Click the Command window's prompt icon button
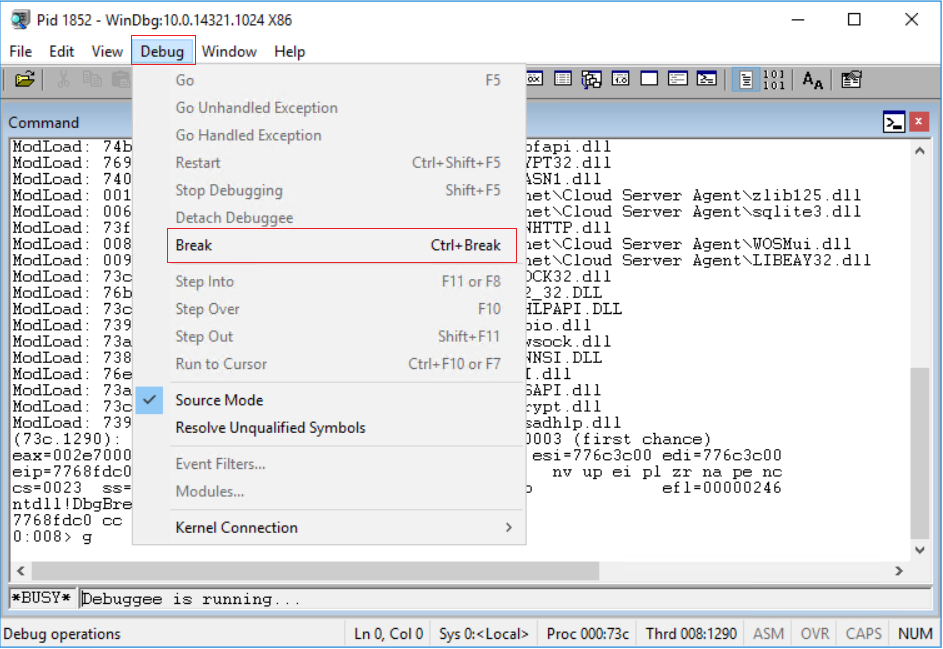The width and height of the screenshot is (943, 649). coord(894,122)
